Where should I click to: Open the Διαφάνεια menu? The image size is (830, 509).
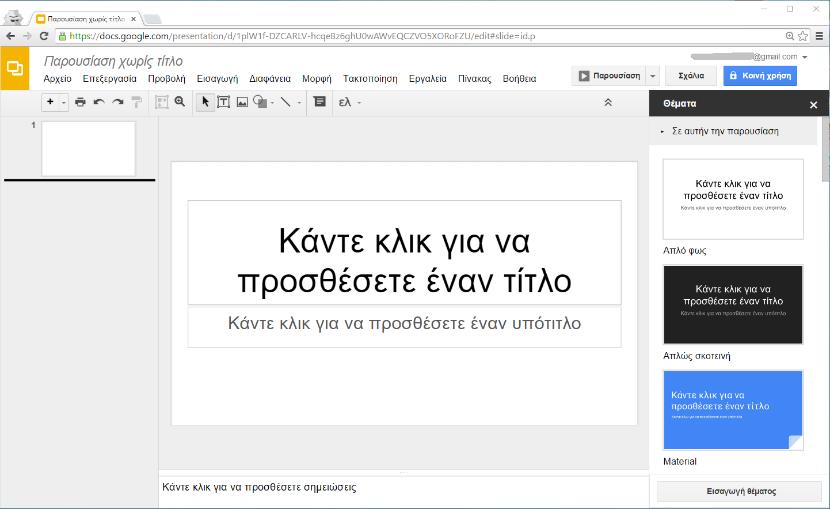[x=270, y=78]
